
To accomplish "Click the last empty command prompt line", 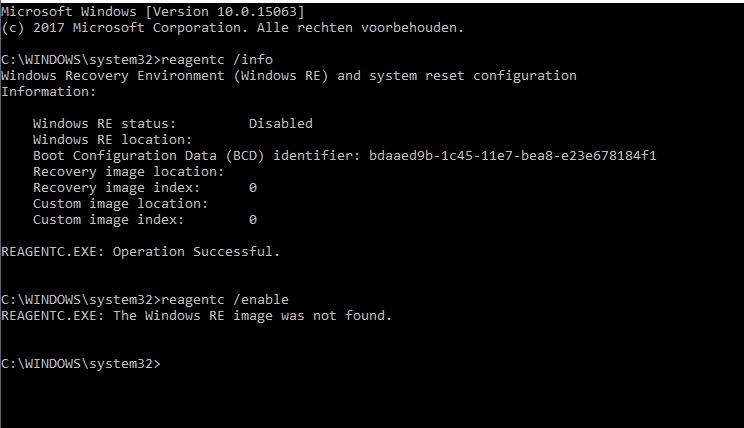I will tap(80, 363).
